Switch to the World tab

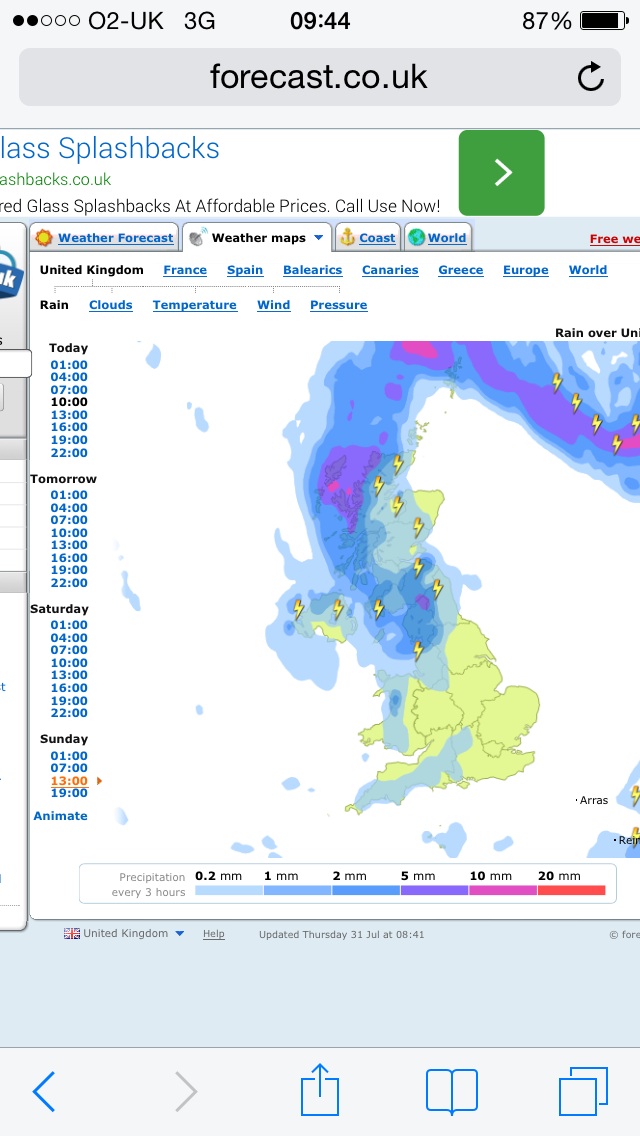pos(446,238)
